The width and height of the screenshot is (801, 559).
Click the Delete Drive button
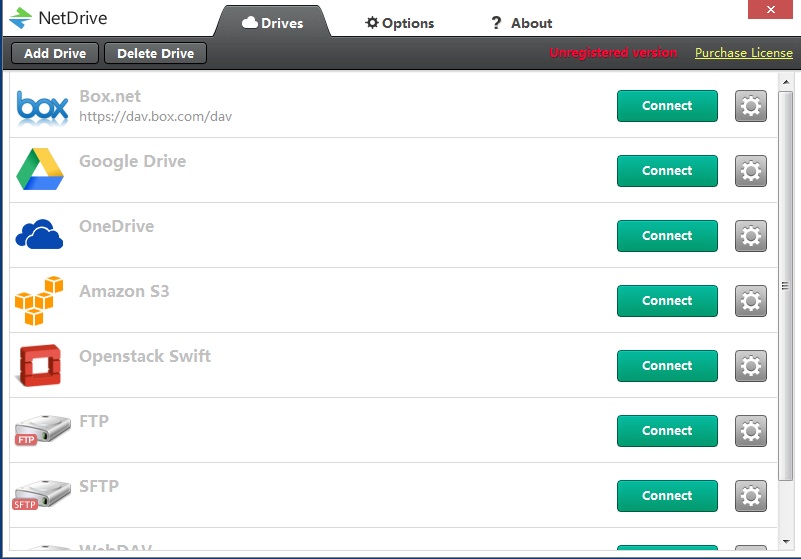click(x=155, y=53)
